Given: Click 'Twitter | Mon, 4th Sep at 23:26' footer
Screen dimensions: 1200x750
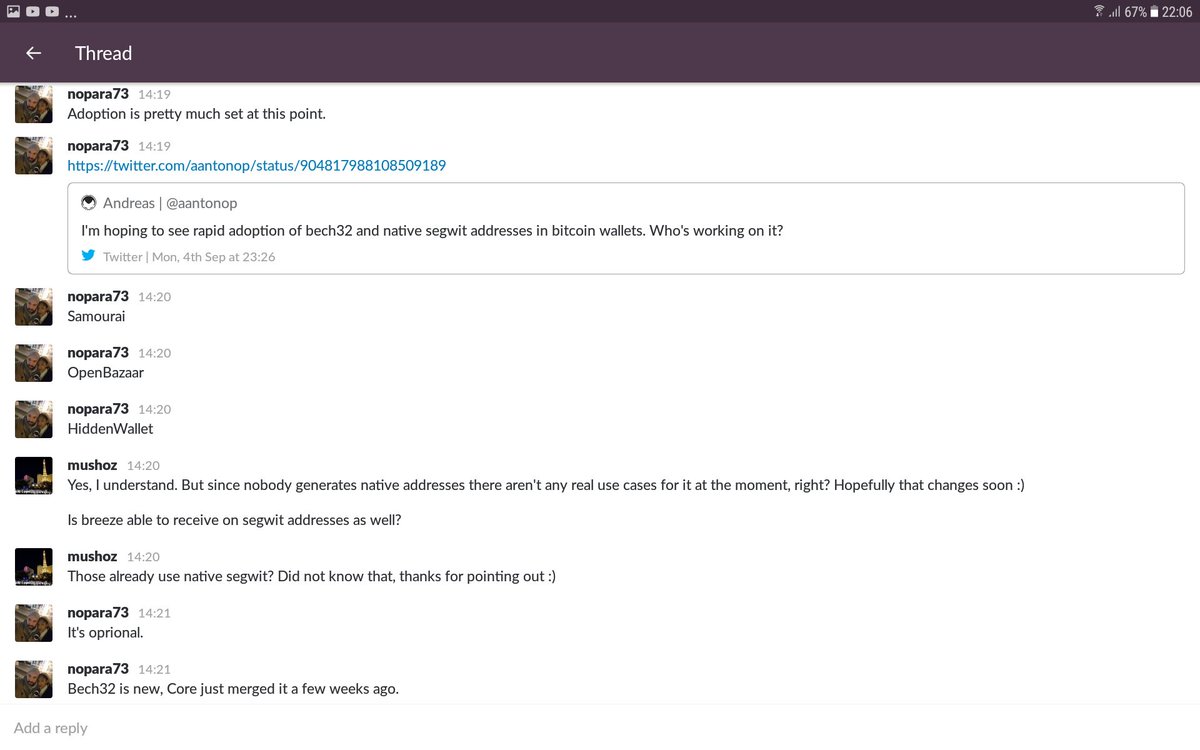Looking at the screenshot, I should [189, 257].
